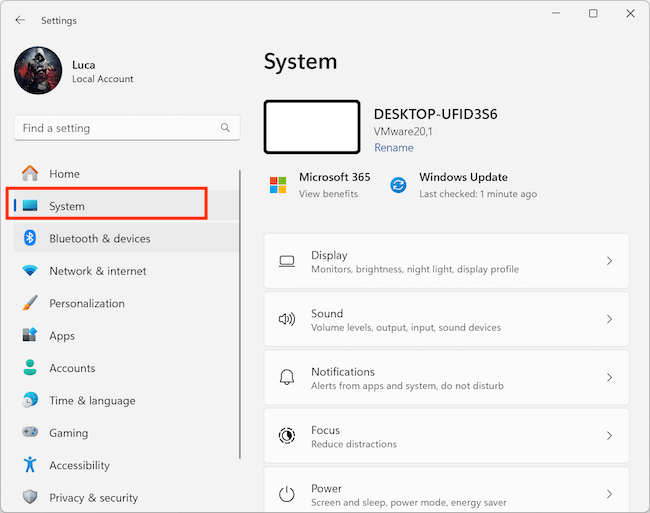Click the Sound speaker icon
The height and width of the screenshot is (513, 650).
point(287,319)
